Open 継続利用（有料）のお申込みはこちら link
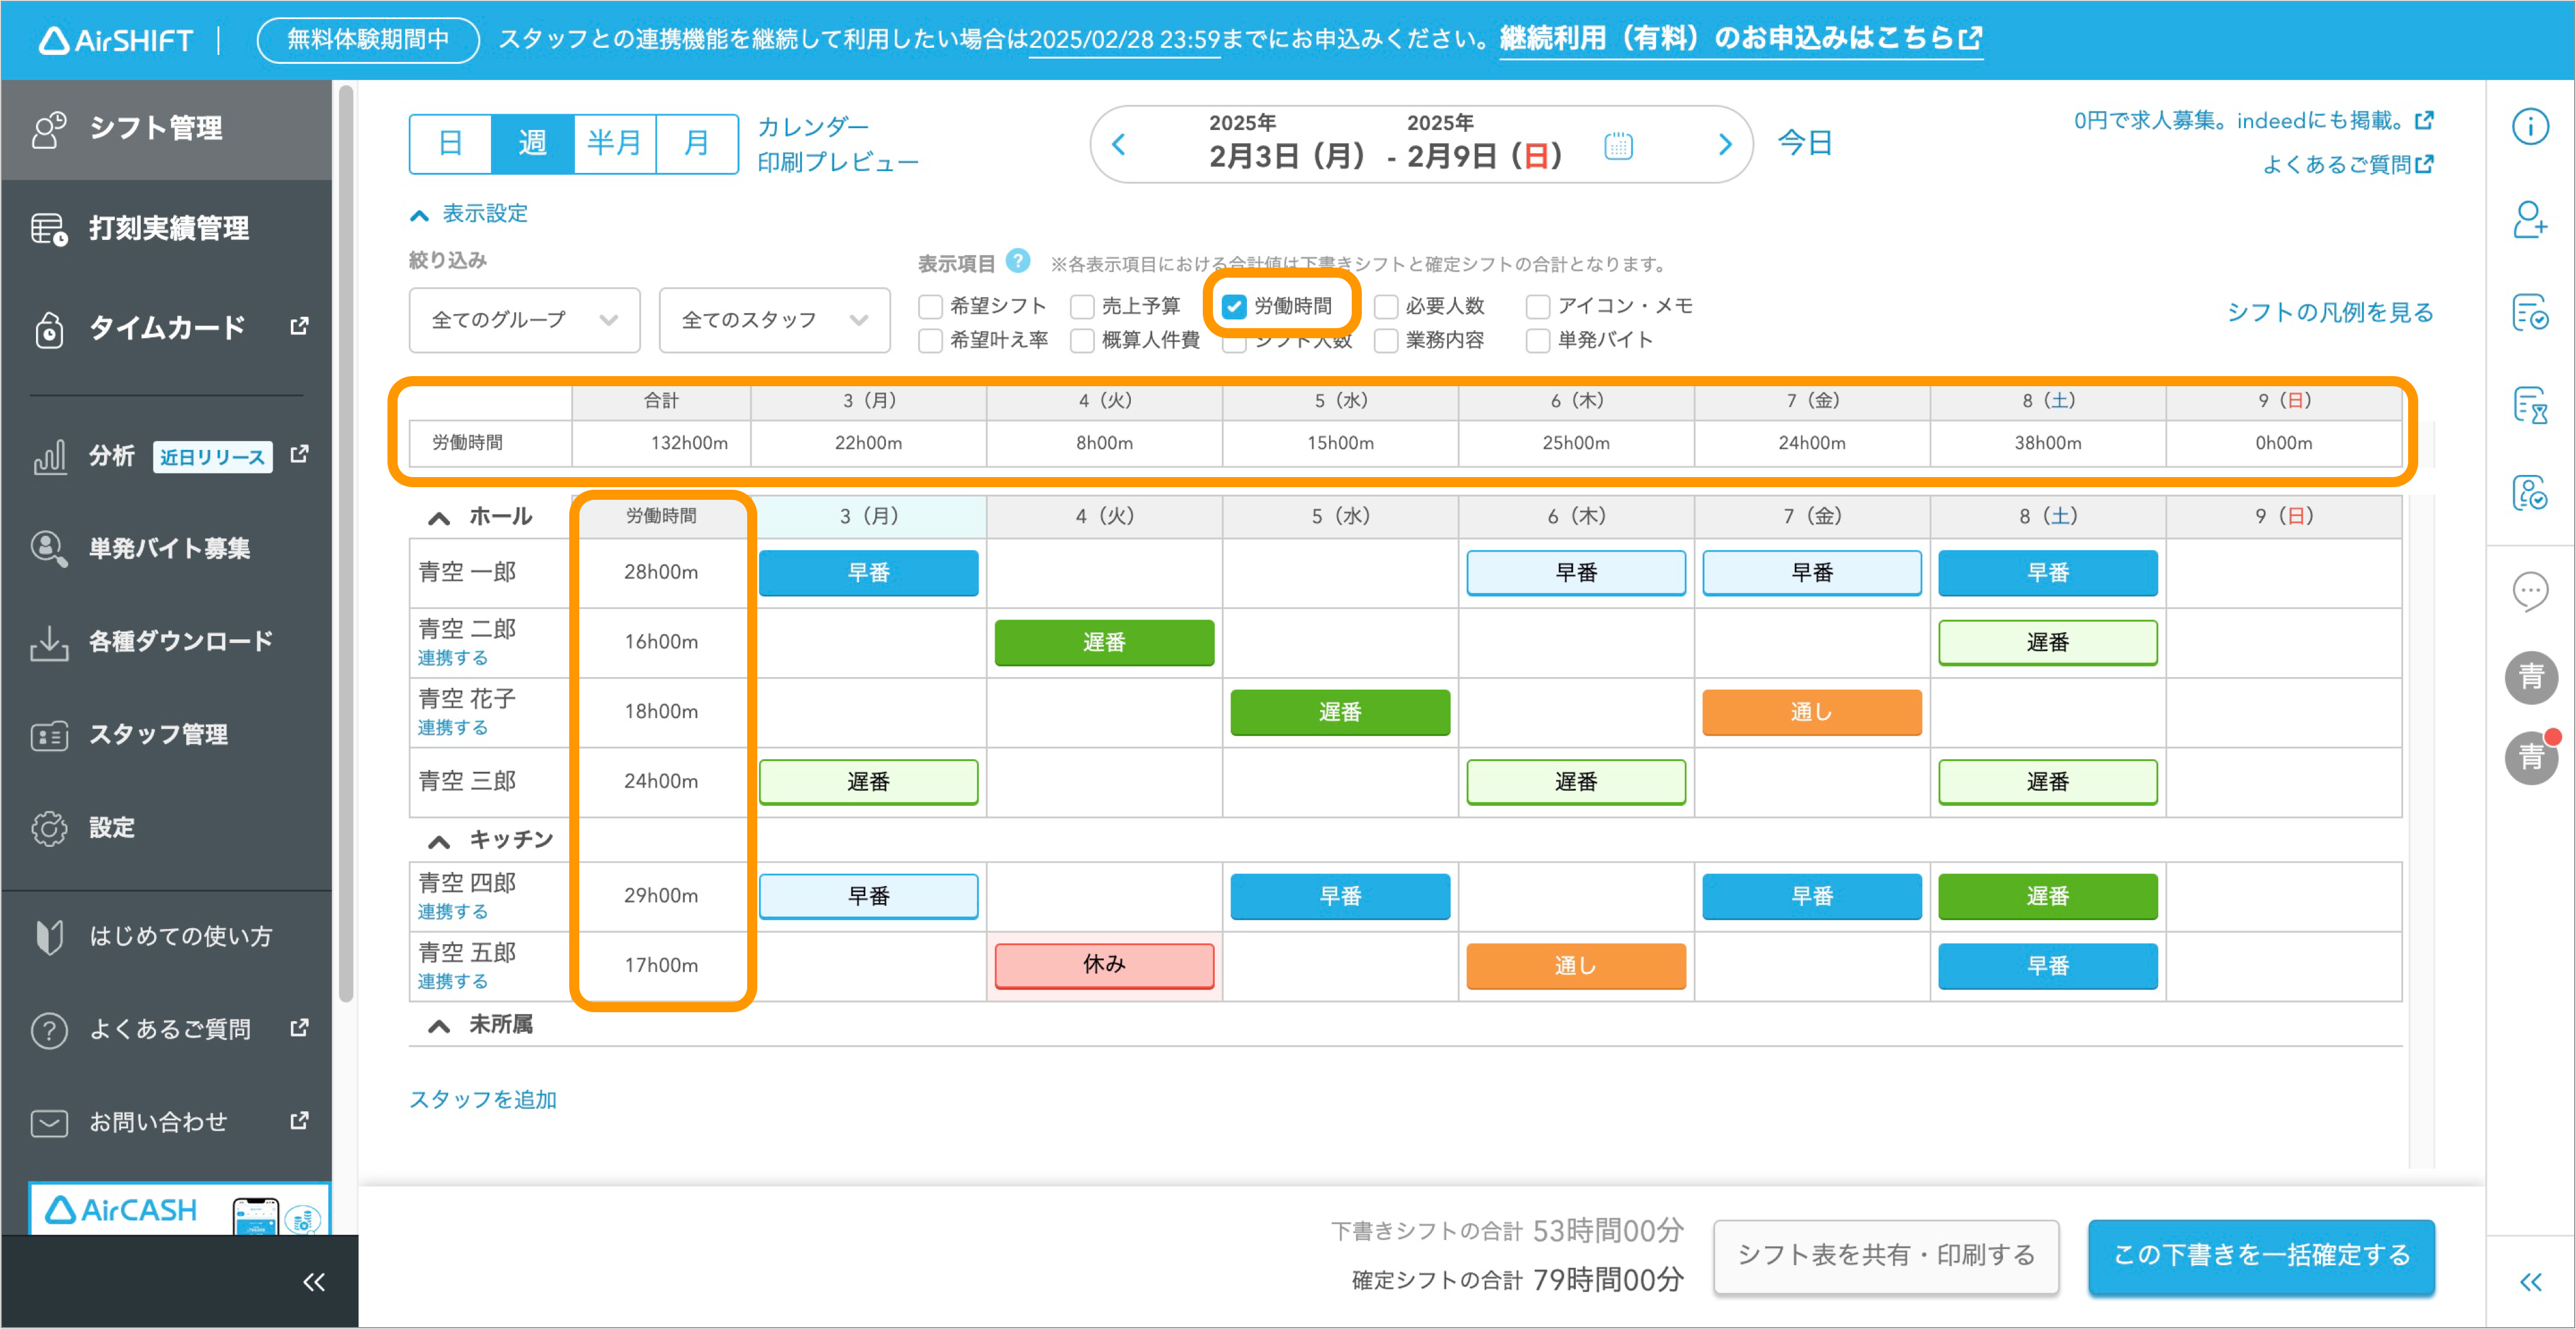The height and width of the screenshot is (1329, 2576). pyautogui.click(x=1740, y=38)
